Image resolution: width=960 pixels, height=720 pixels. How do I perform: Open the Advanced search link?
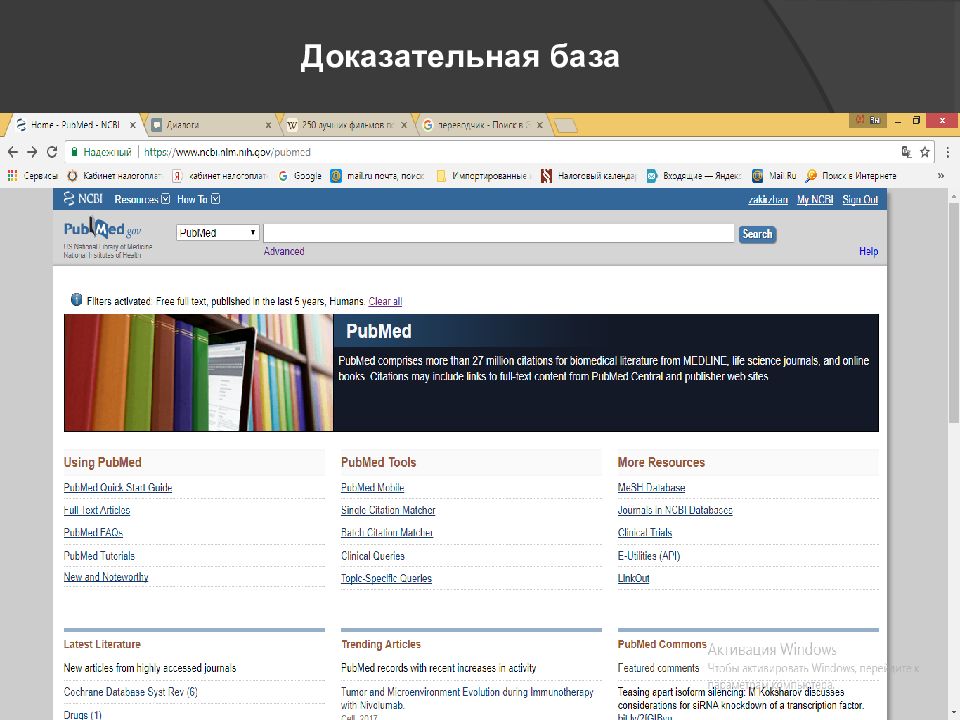click(283, 251)
